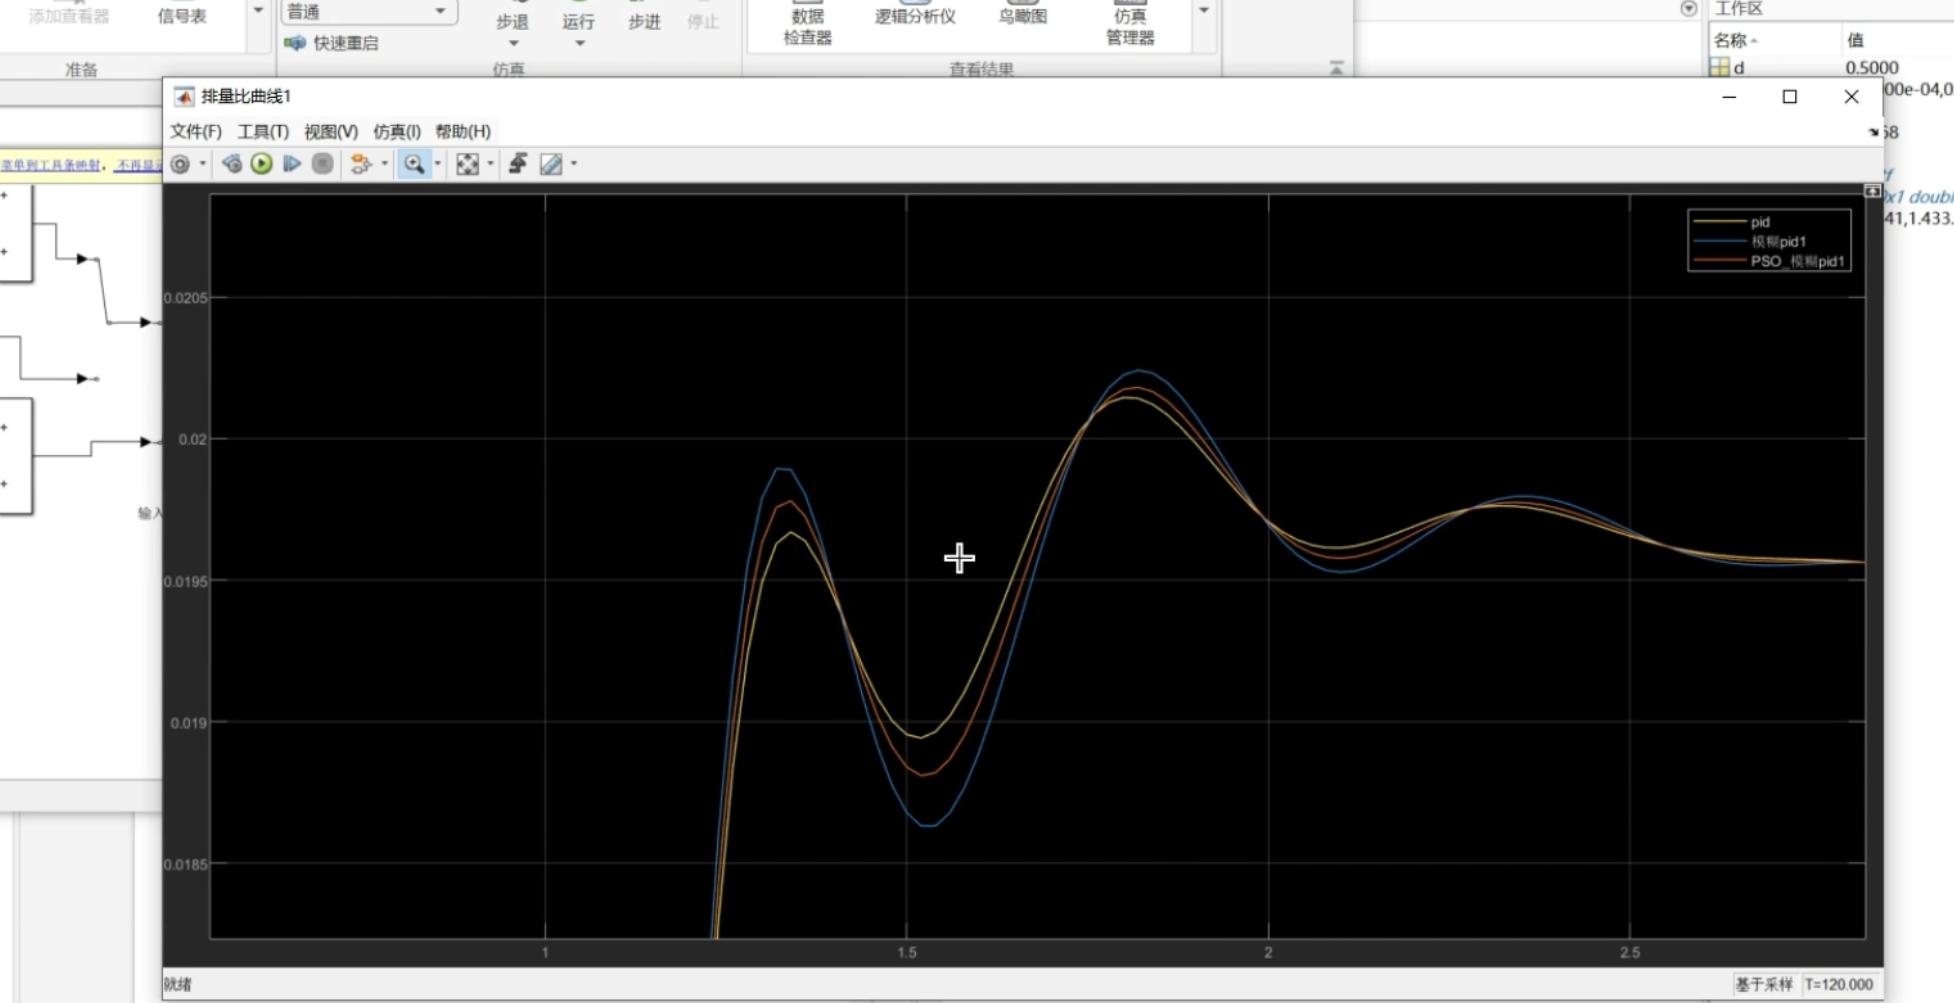Toggle the highlight signal tool in scope
The width and height of the screenshot is (1954, 1003).
517,164
